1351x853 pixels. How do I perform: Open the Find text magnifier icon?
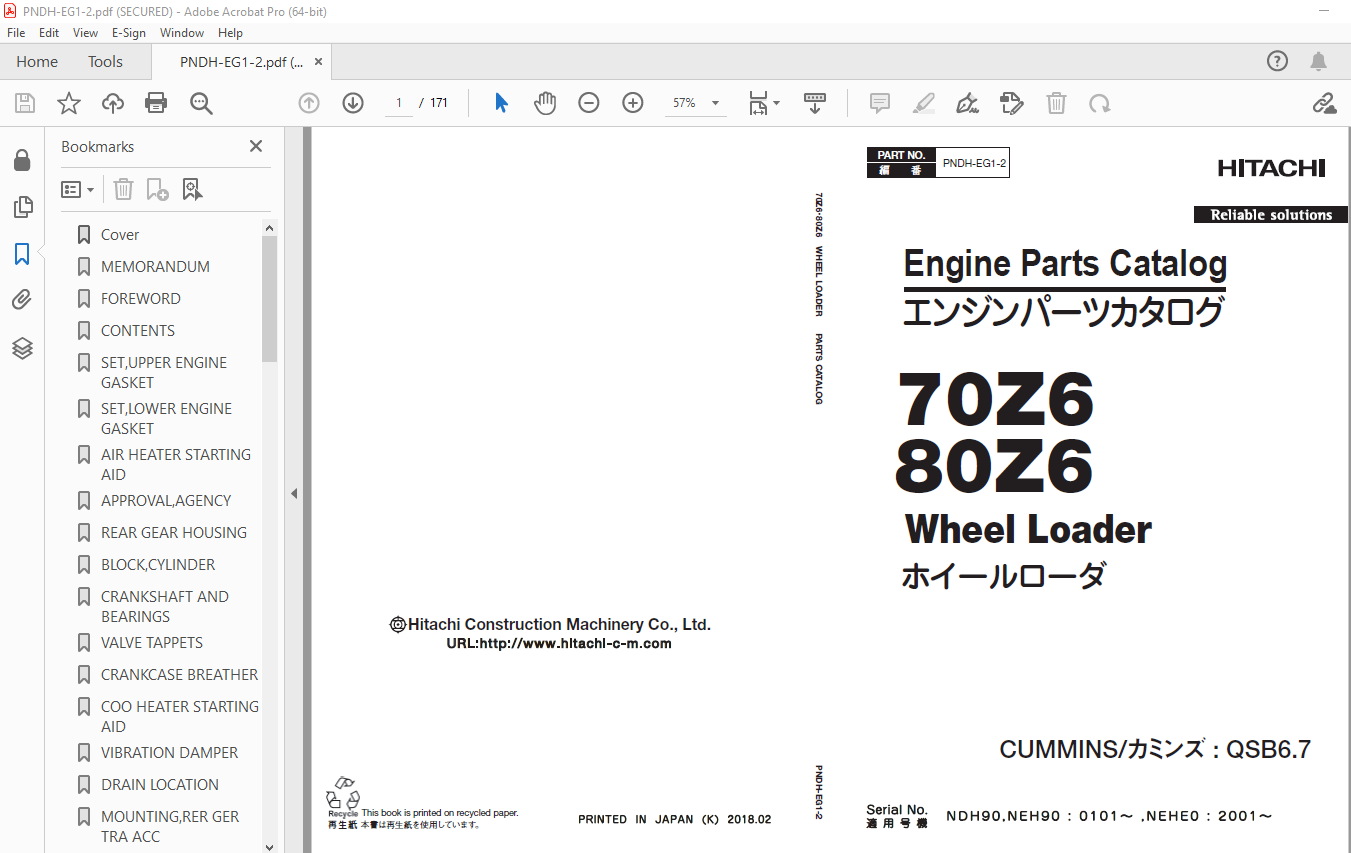(201, 103)
